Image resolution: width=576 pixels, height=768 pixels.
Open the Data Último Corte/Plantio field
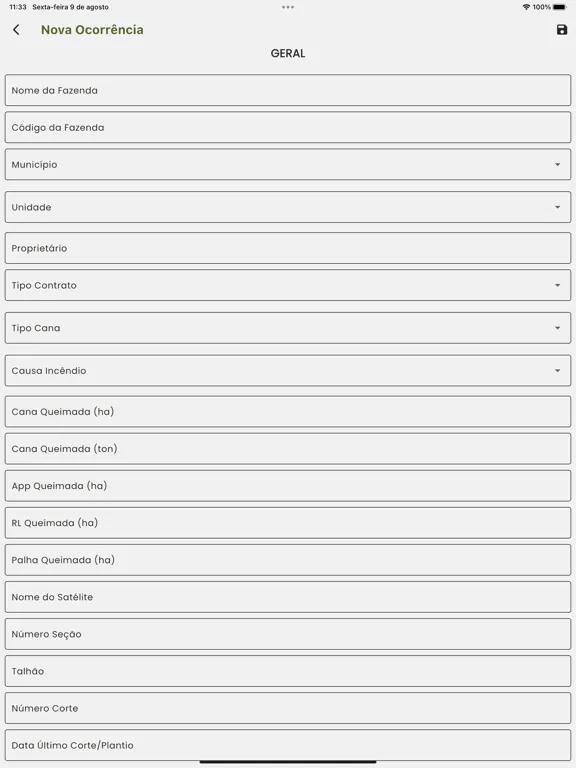point(288,745)
